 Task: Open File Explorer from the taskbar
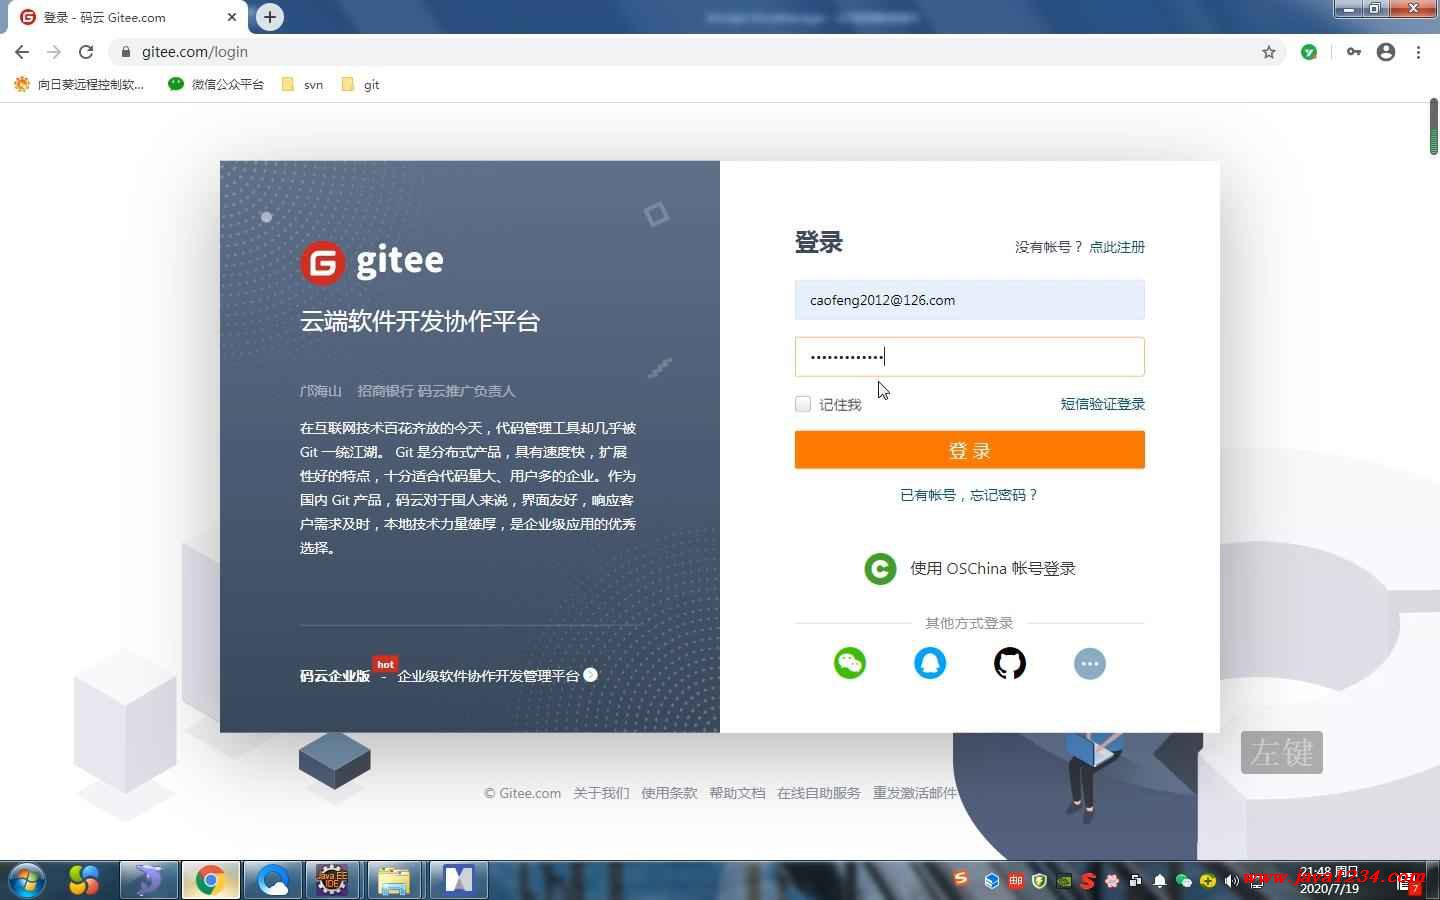(395, 880)
